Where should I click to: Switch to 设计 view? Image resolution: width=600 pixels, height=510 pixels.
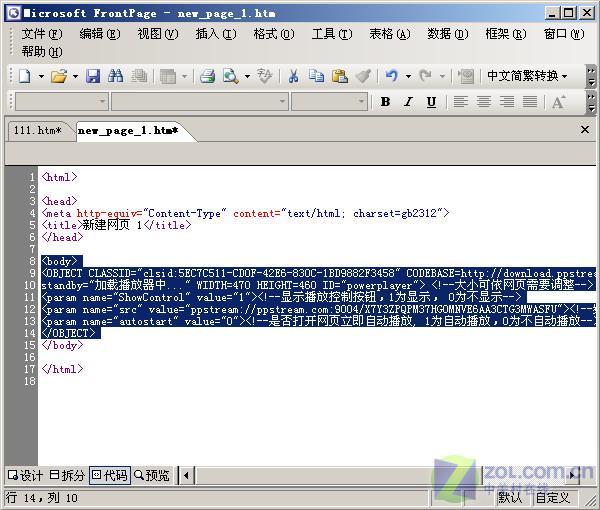pyautogui.click(x=25, y=476)
